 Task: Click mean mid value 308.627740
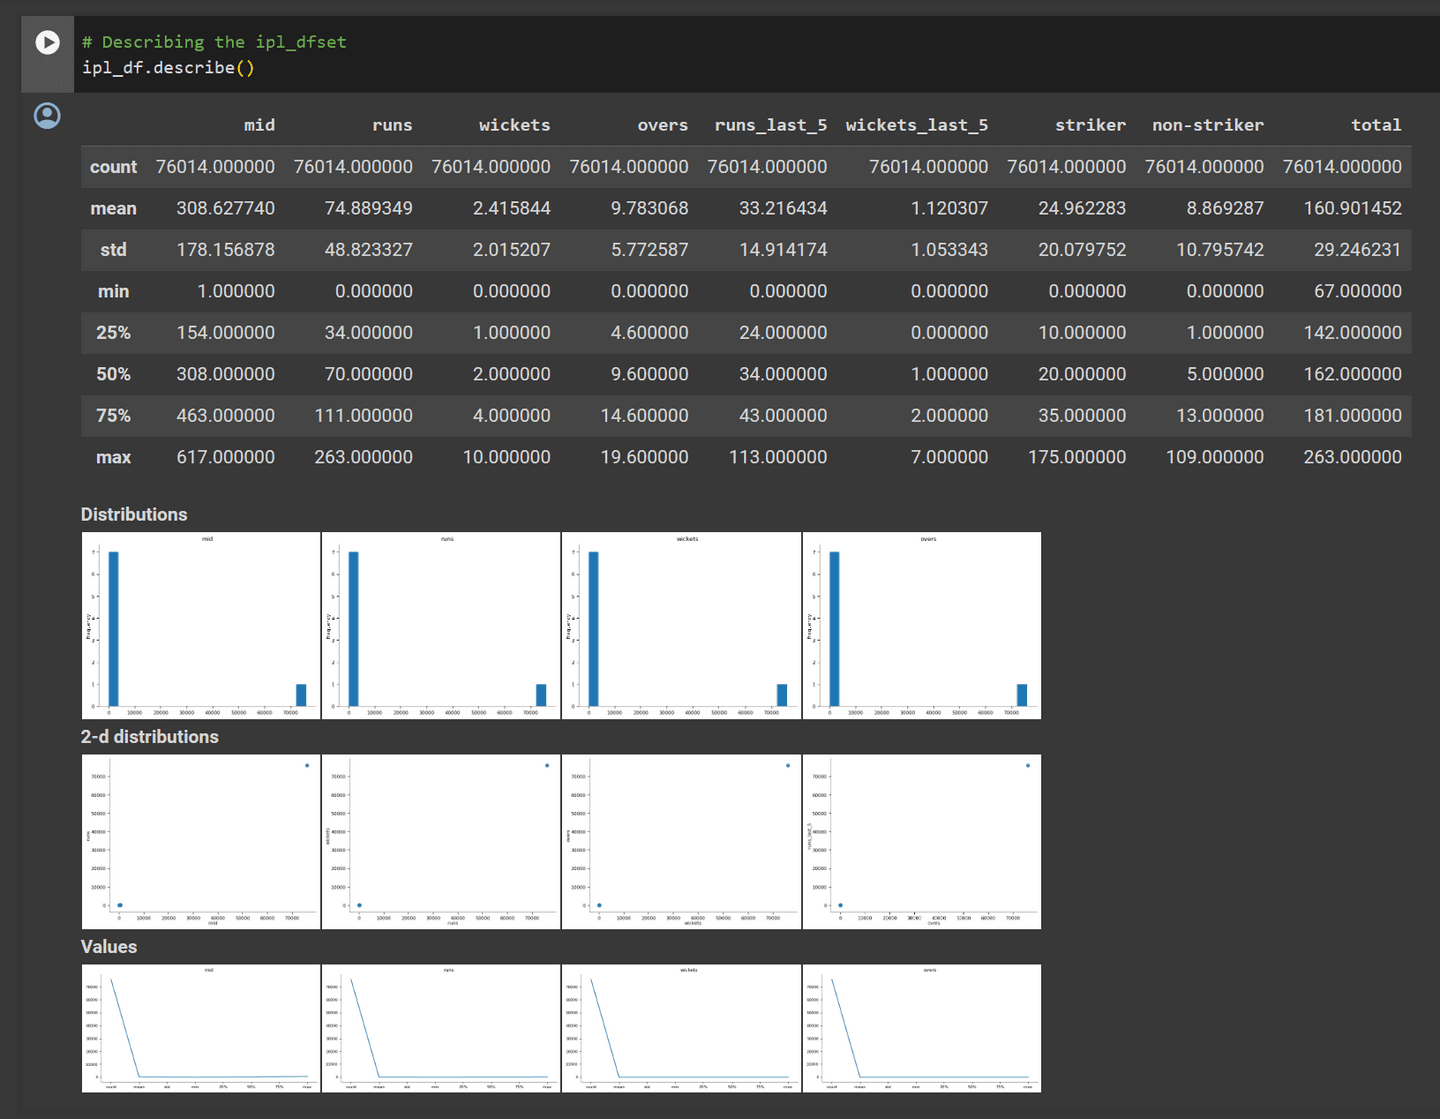pos(225,209)
